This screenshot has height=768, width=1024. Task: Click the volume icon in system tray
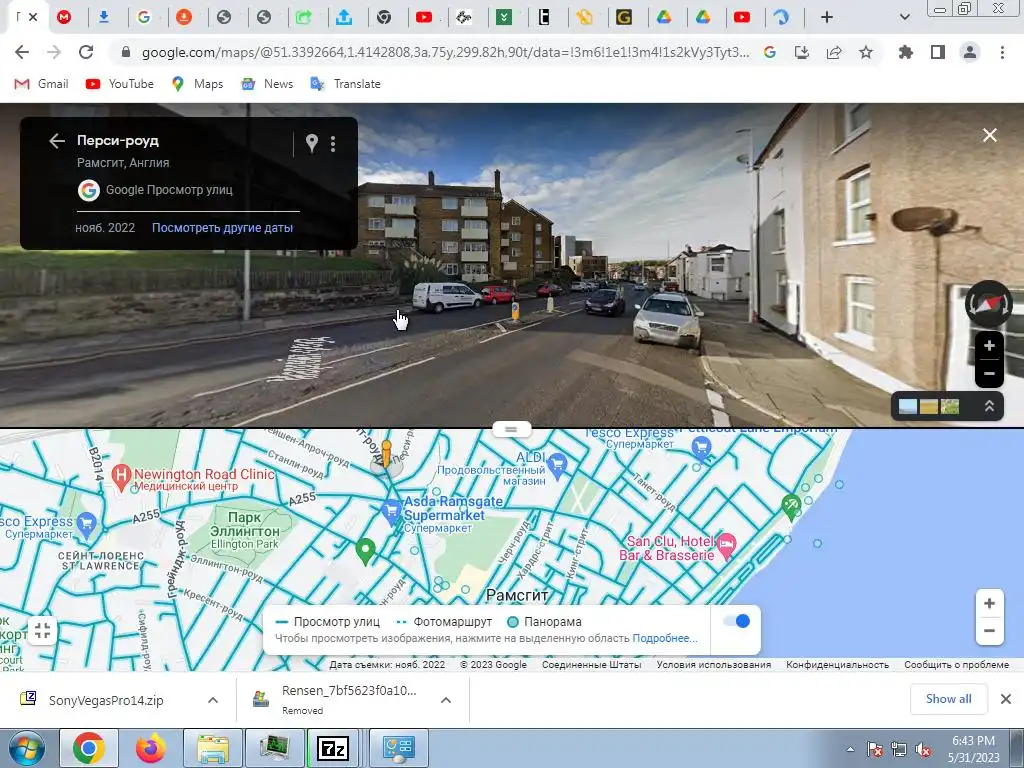tap(923, 749)
